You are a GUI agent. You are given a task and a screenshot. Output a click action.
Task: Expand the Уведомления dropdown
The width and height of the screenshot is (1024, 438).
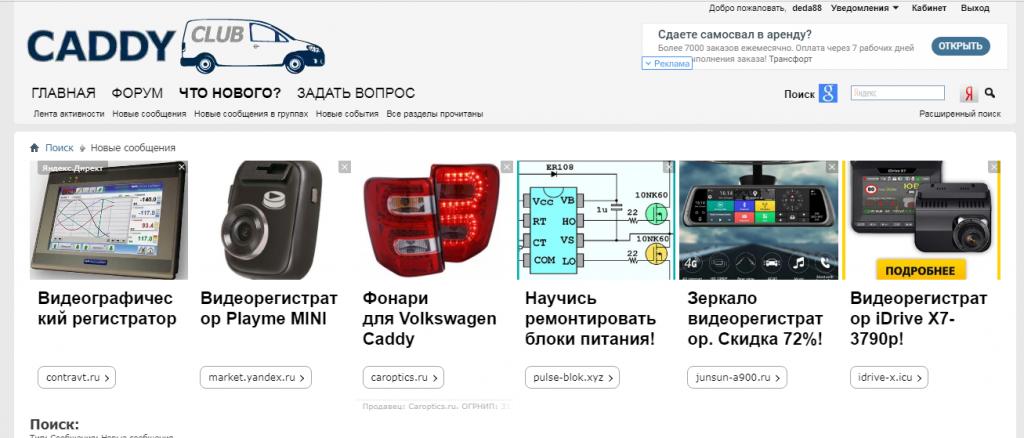tap(865, 8)
